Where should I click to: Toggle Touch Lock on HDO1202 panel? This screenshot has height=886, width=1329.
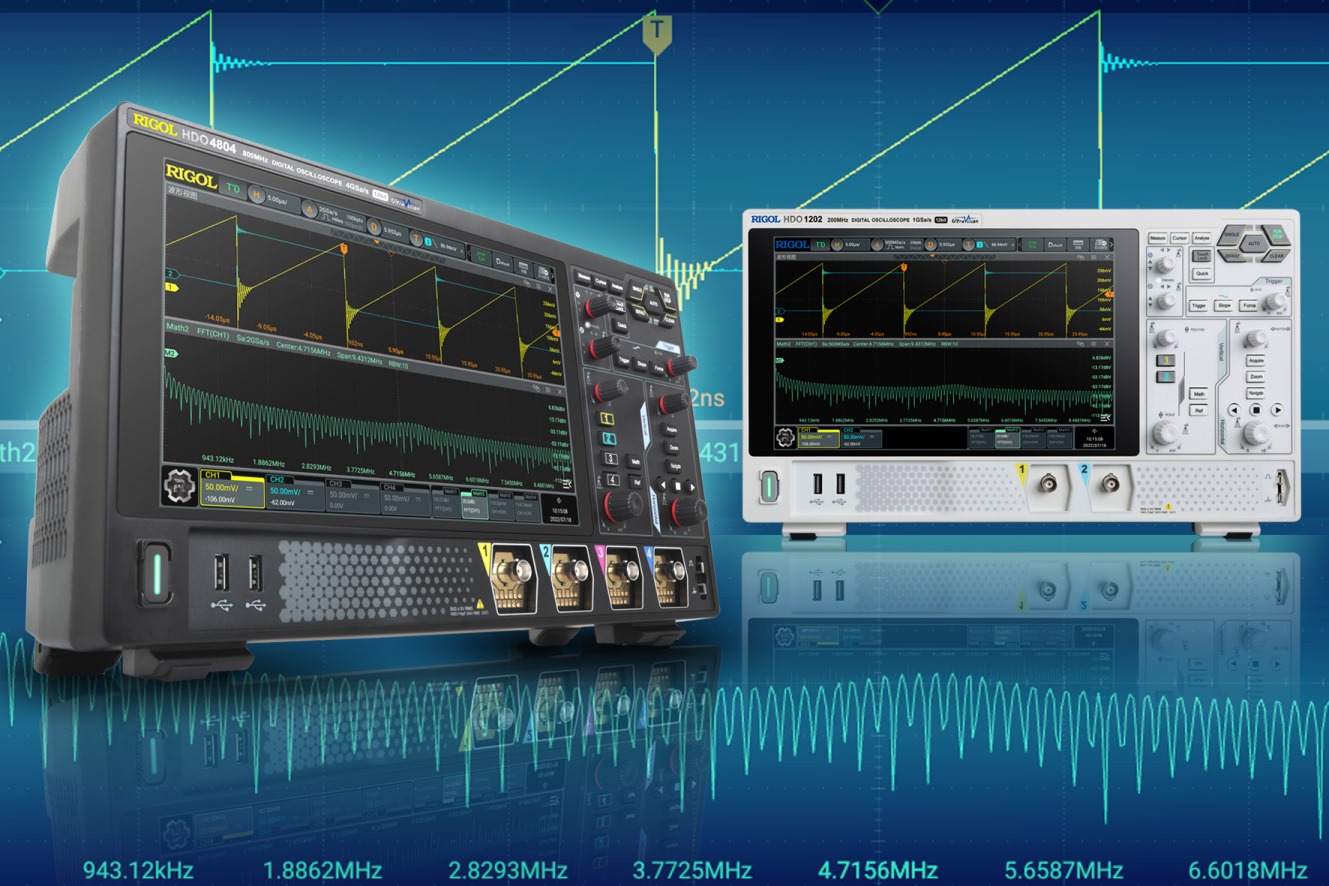click(1201, 258)
